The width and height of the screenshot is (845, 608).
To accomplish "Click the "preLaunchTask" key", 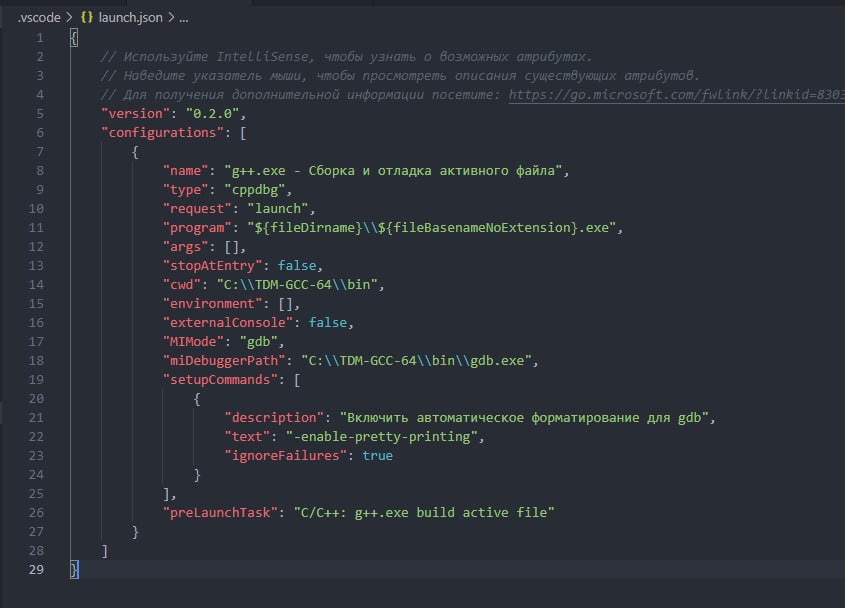I will 220,513.
